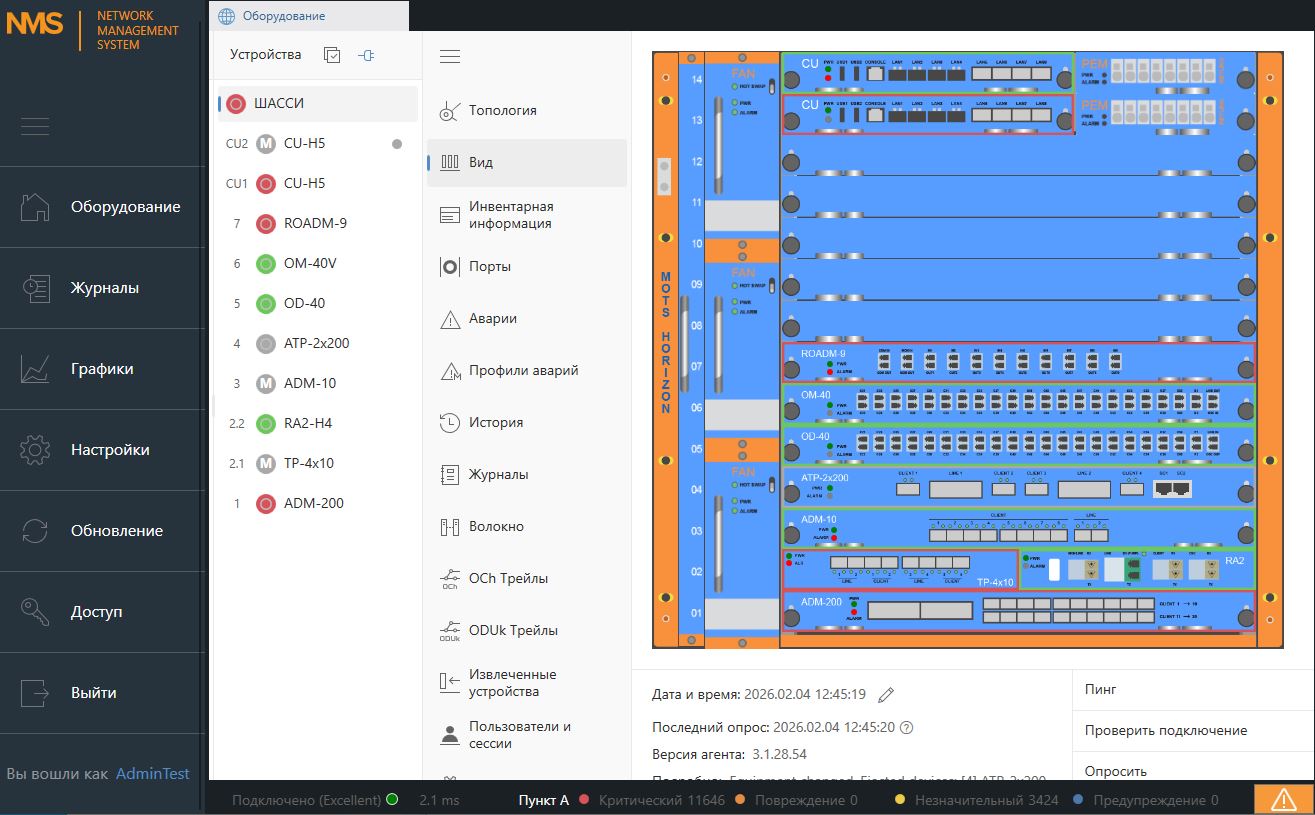Go to Журналы in the main sidebar
1315x815 pixels.
tap(104, 288)
